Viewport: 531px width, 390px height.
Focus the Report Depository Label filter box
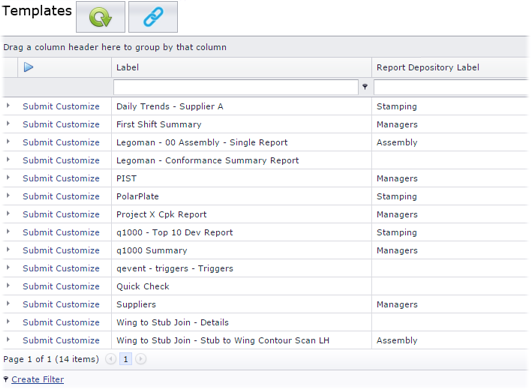click(x=451, y=87)
